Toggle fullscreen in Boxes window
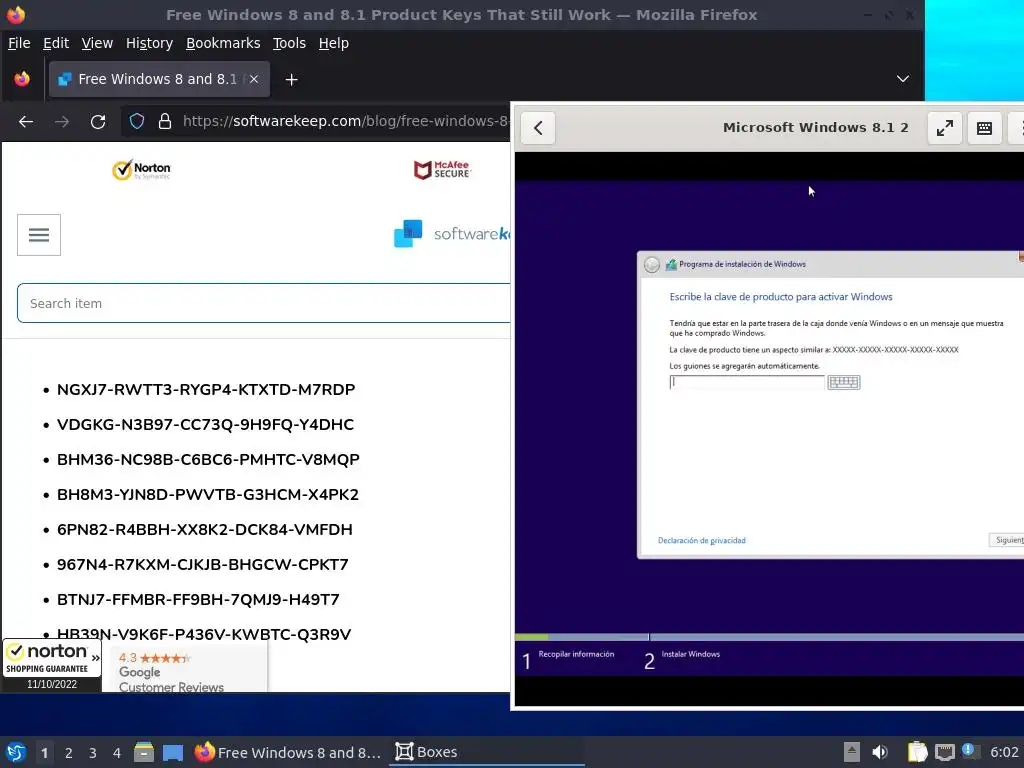Screen dimensions: 1024x768 (944, 127)
